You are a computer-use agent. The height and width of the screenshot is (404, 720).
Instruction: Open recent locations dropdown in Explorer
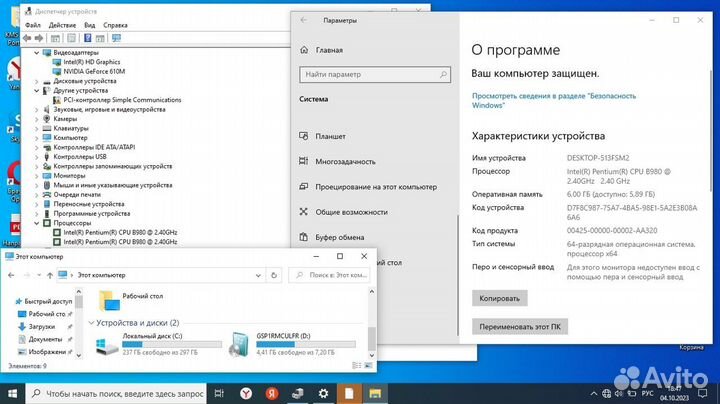point(39,275)
